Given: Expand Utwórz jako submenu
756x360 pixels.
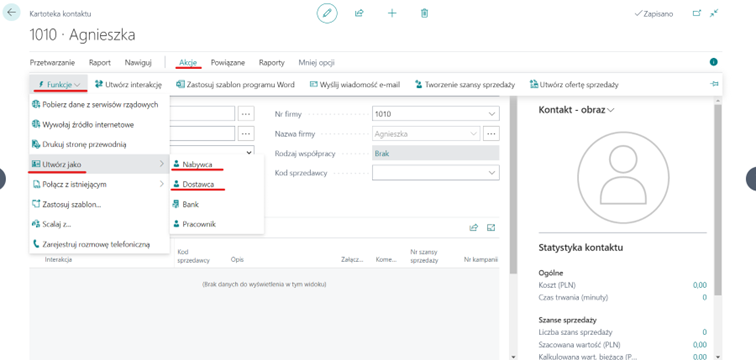Looking at the screenshot, I should coord(99,164).
